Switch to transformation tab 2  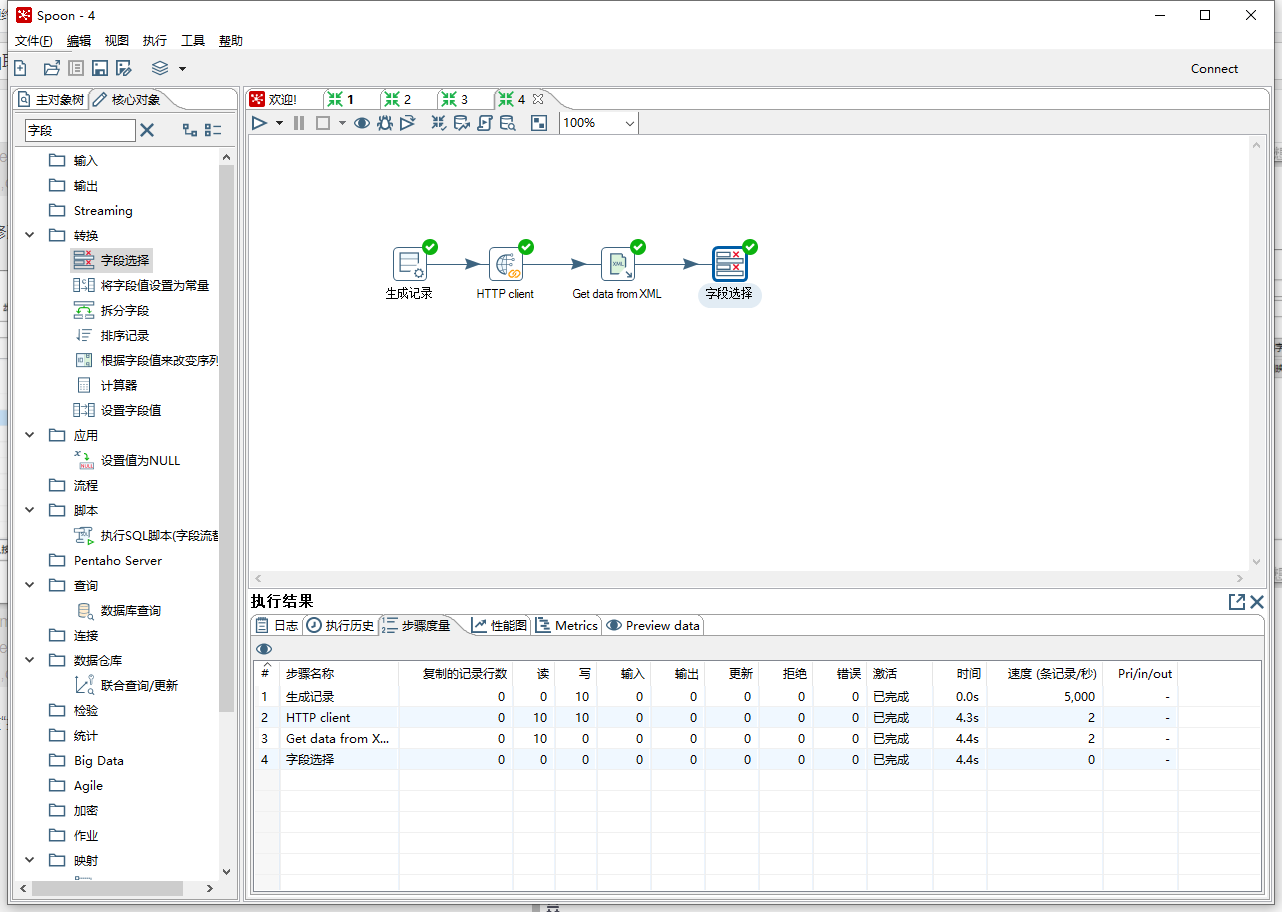397,100
